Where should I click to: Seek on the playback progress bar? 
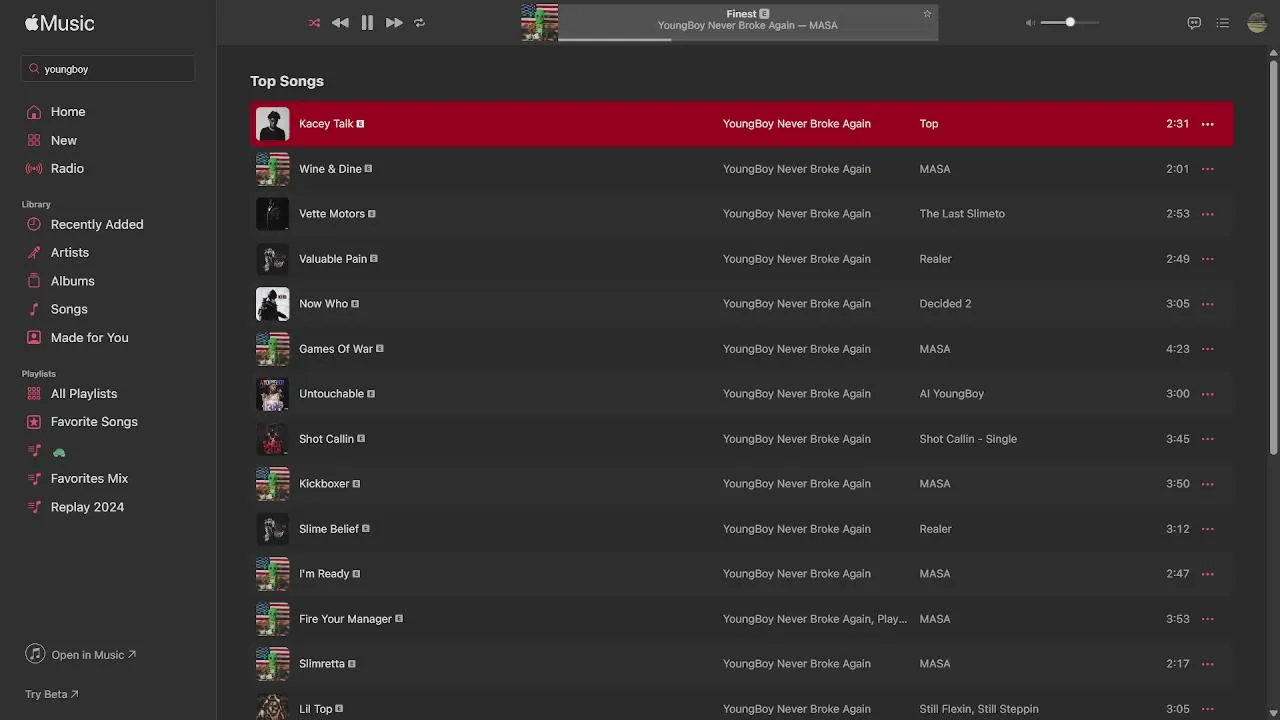748,40
